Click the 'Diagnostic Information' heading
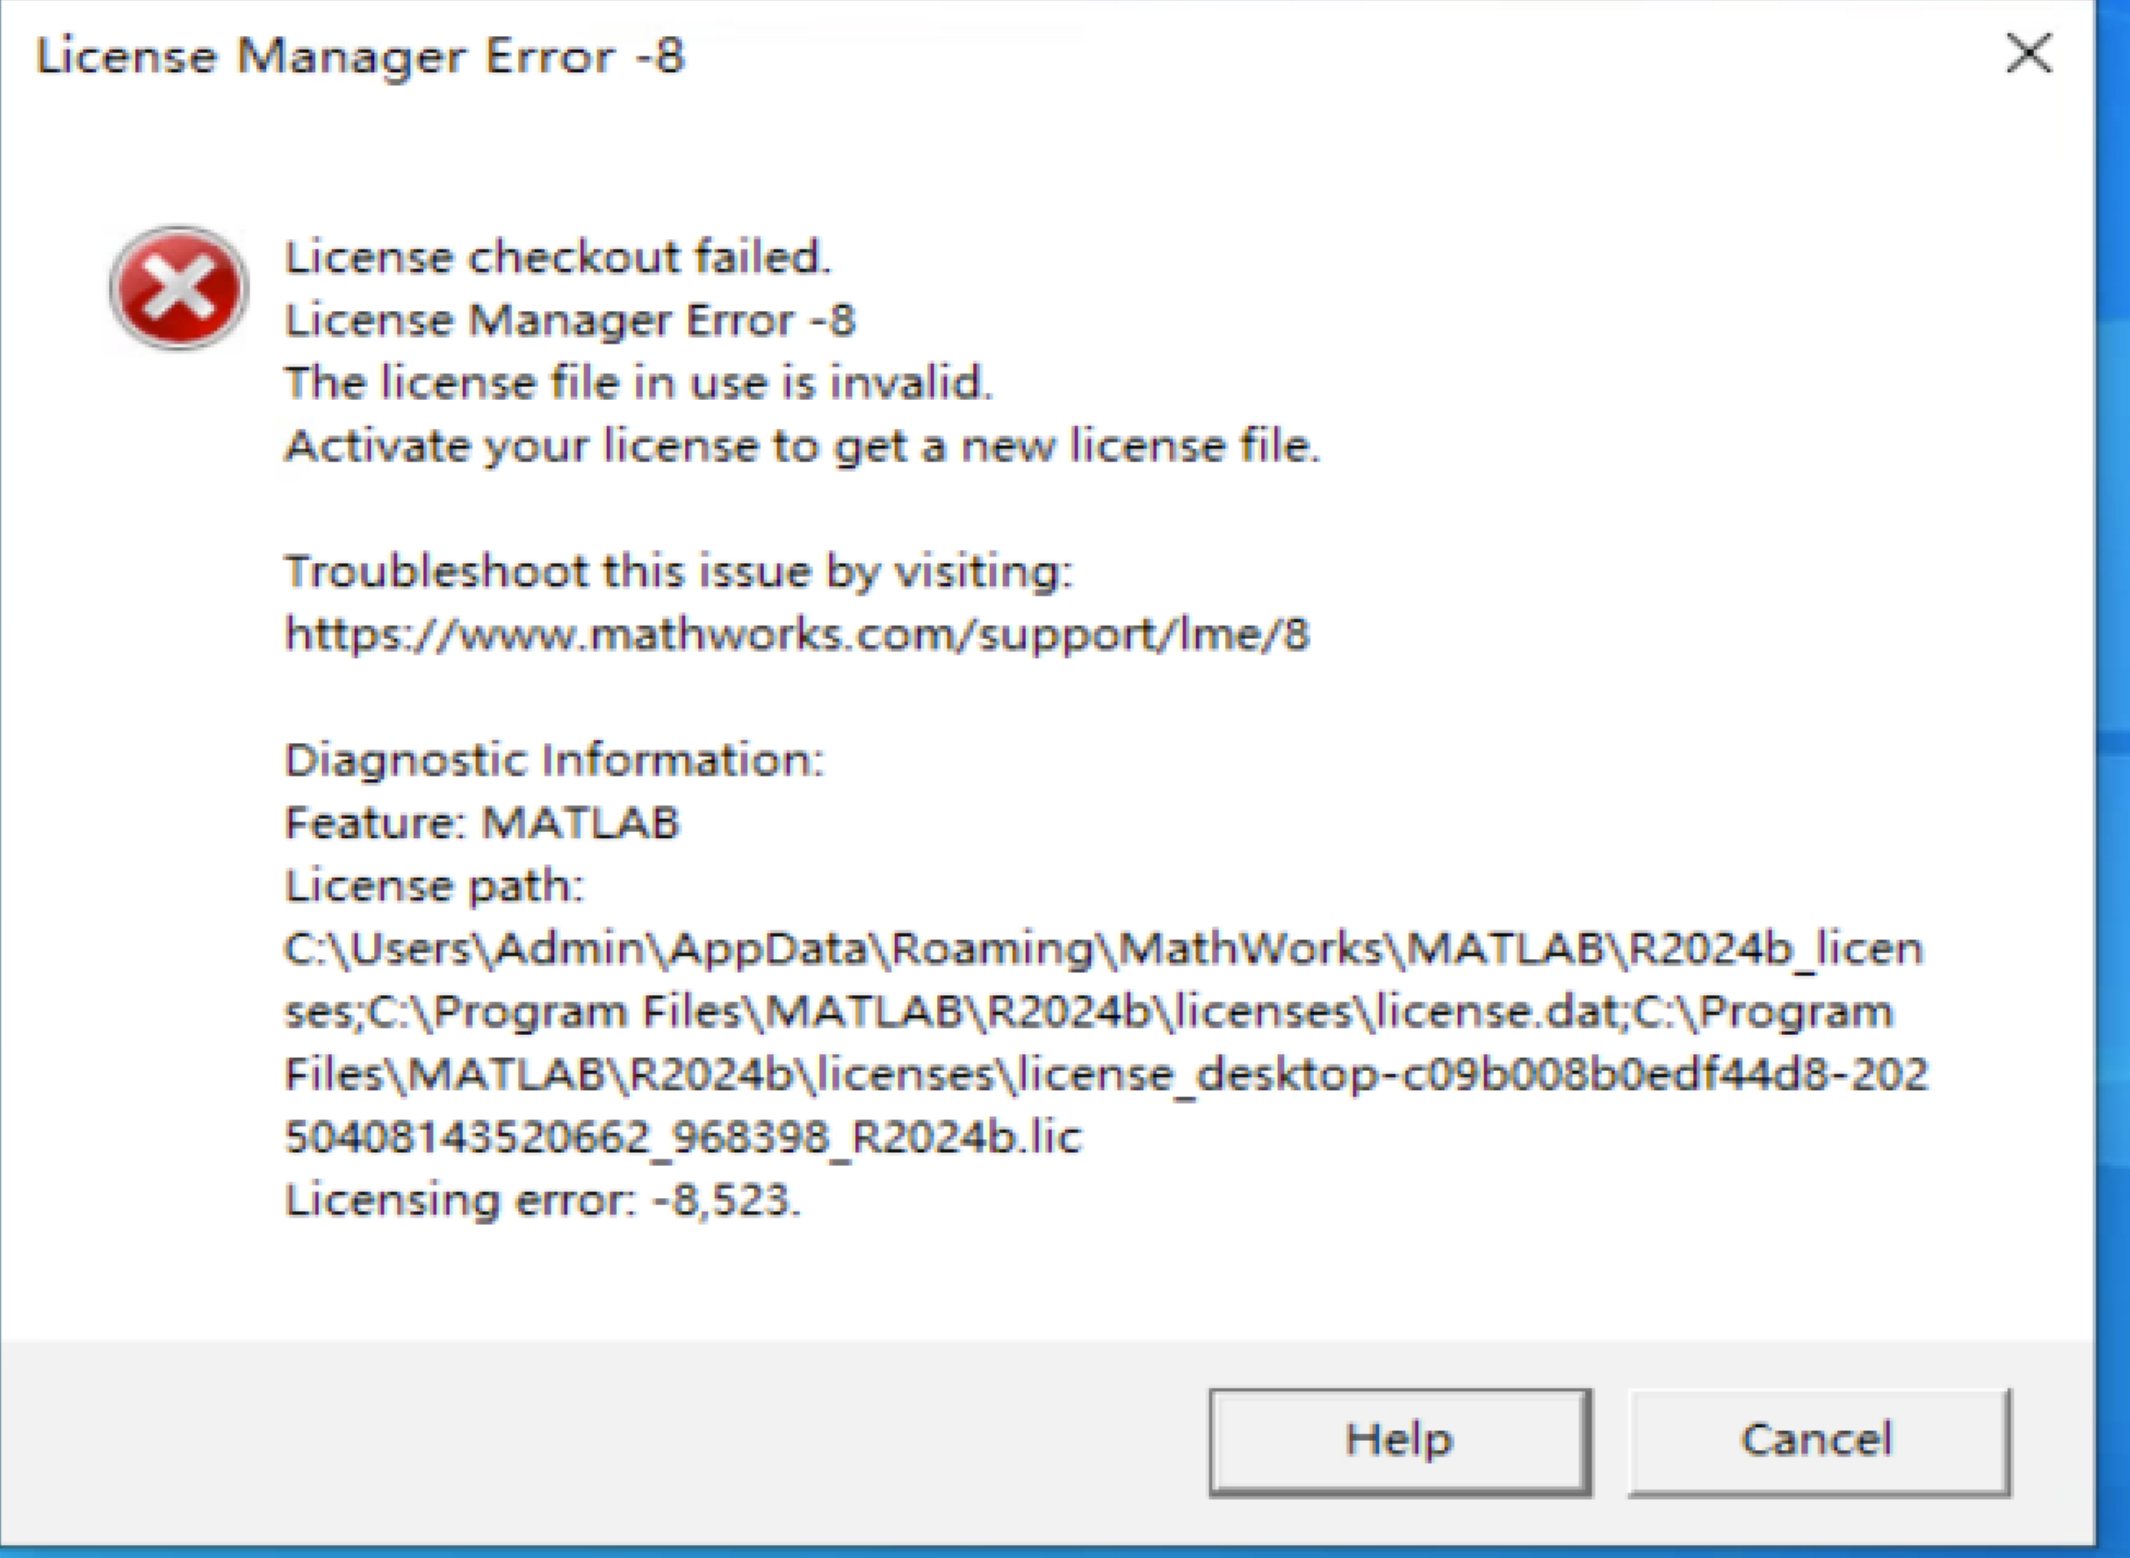2130x1558 pixels. [x=553, y=760]
